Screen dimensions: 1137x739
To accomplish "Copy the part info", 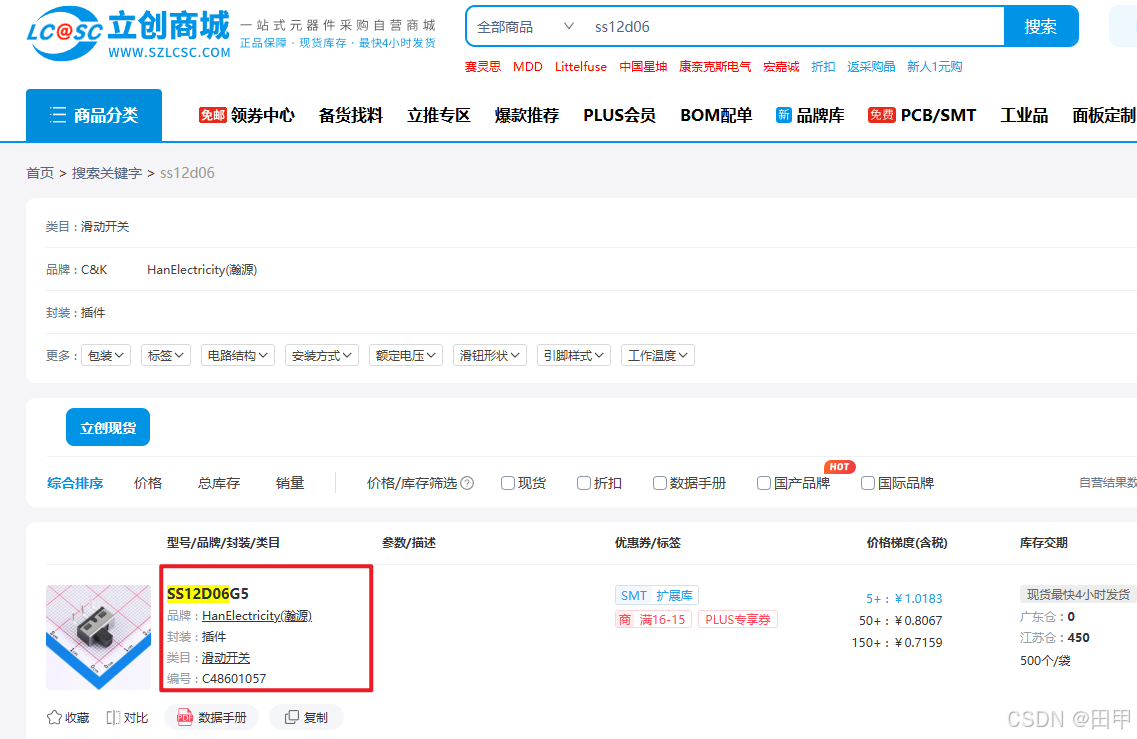I will 306,717.
